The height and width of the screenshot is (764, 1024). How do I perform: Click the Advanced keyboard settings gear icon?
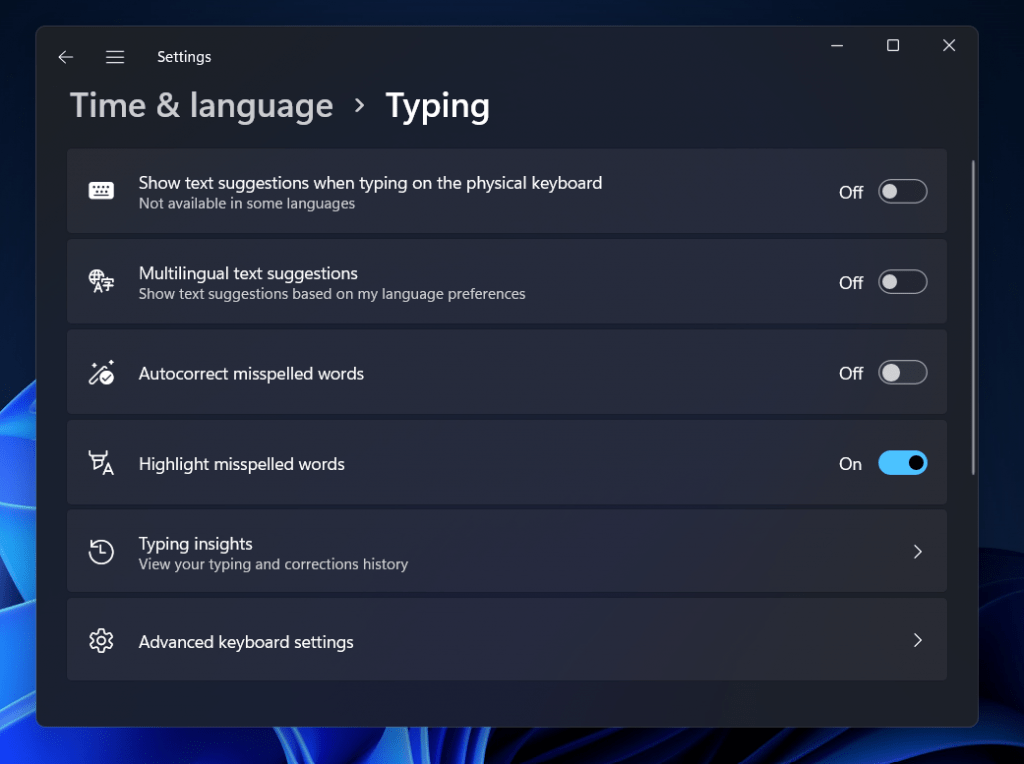(x=101, y=640)
